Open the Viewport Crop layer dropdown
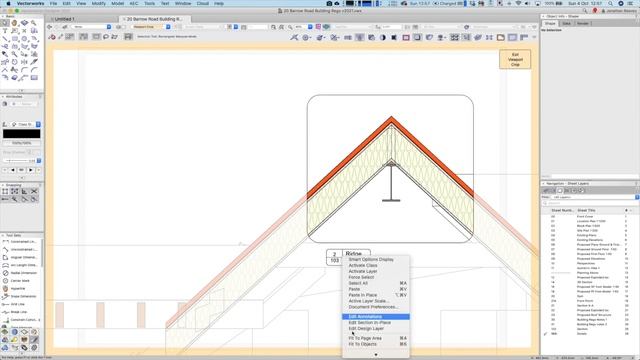This screenshot has height=360, width=640. click(x=151, y=27)
